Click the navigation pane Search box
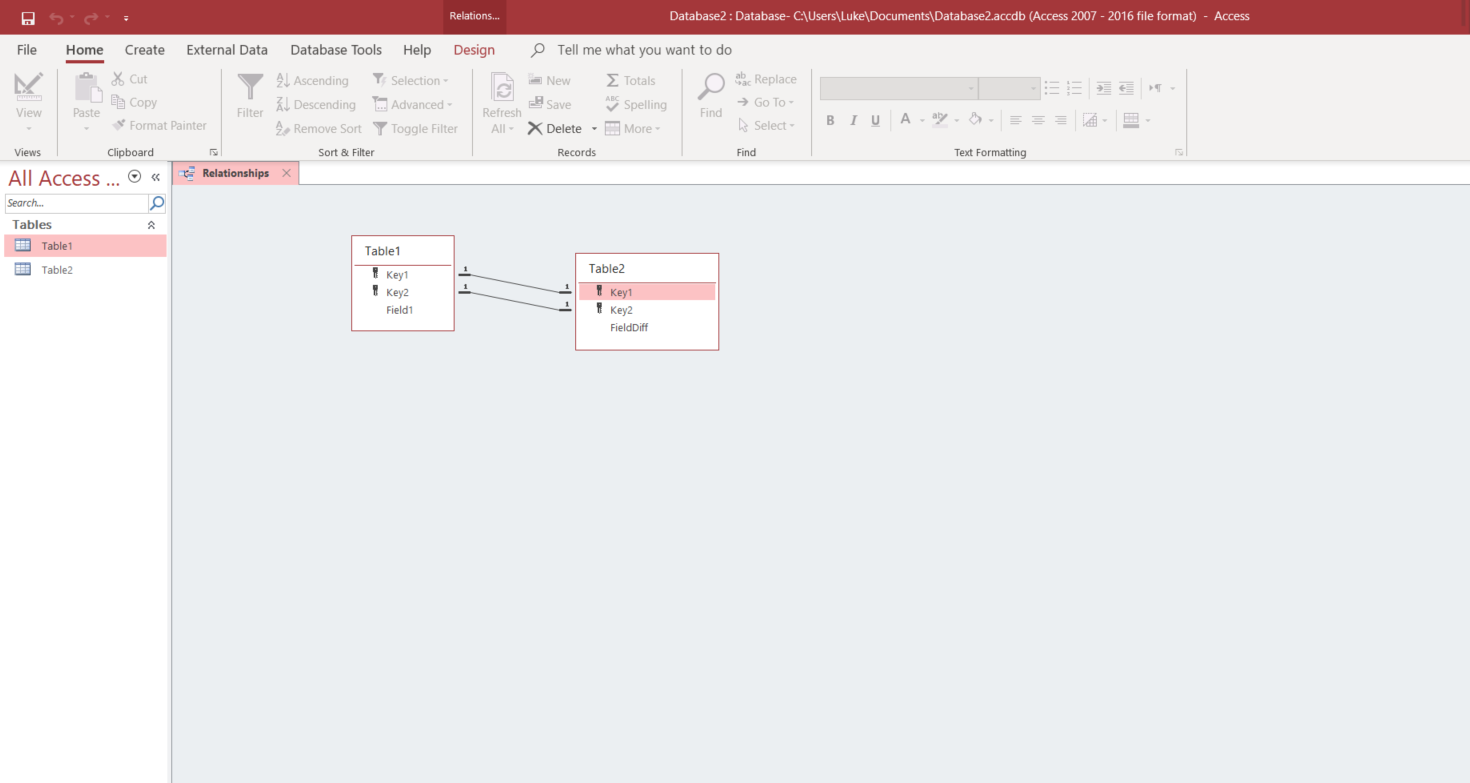The image size is (1470, 783). [76, 203]
